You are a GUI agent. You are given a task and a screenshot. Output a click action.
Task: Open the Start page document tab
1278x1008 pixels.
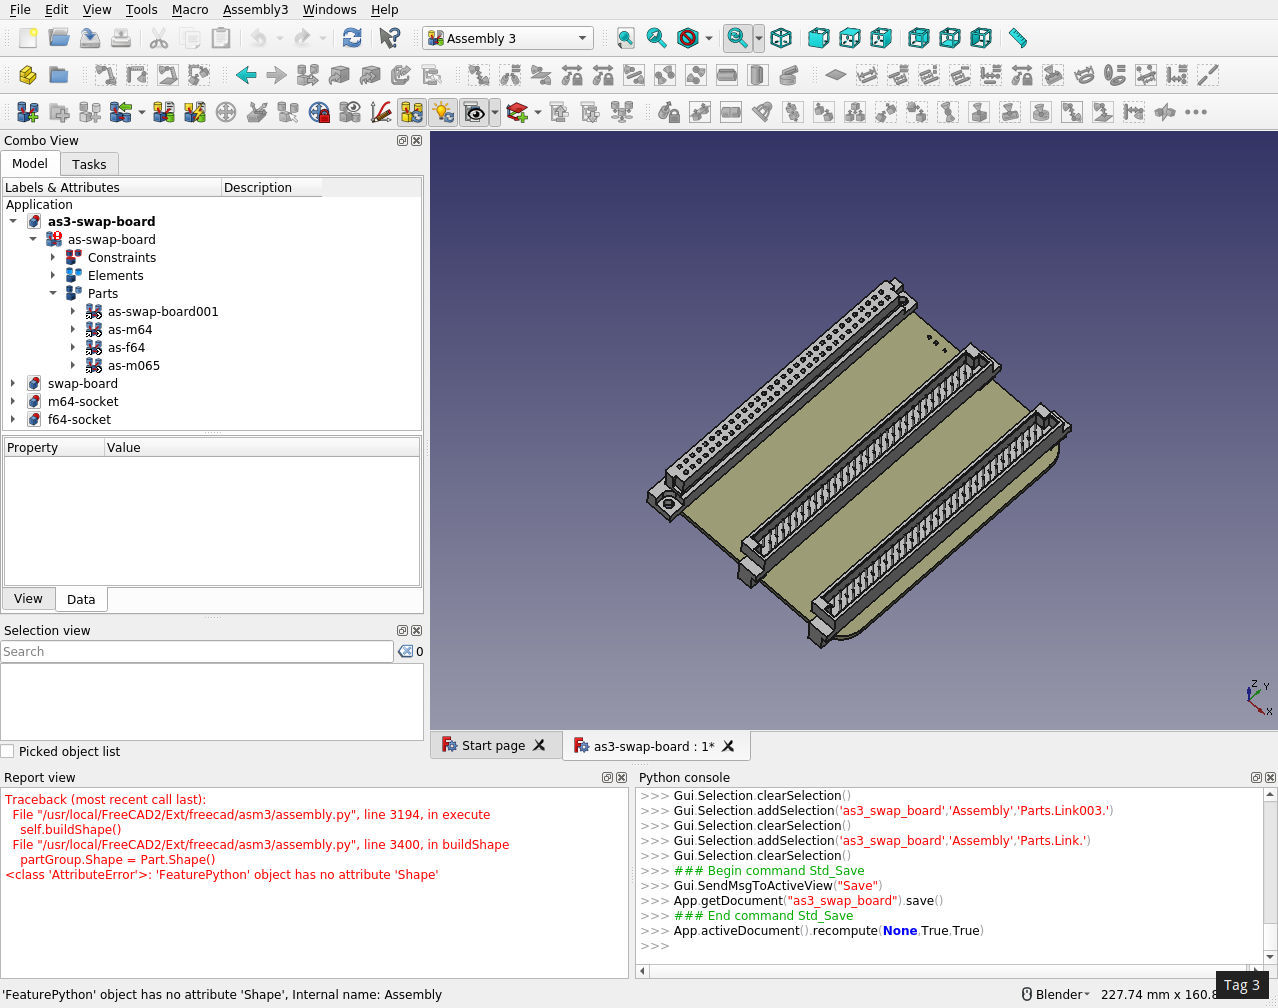[x=492, y=746]
